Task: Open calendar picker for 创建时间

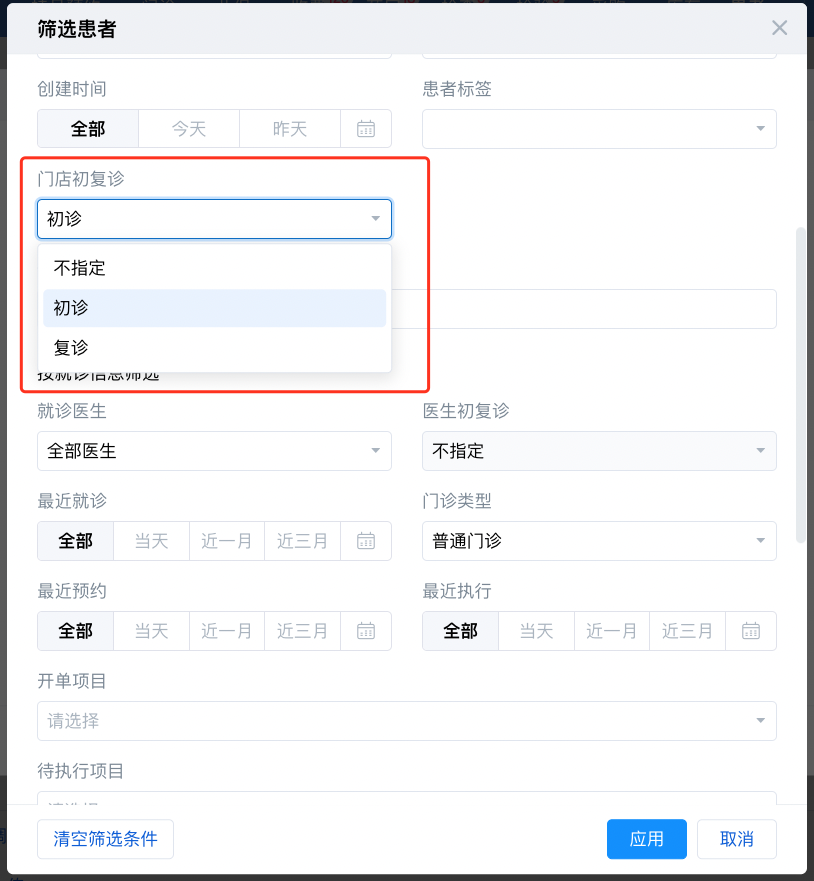Action: (366, 129)
